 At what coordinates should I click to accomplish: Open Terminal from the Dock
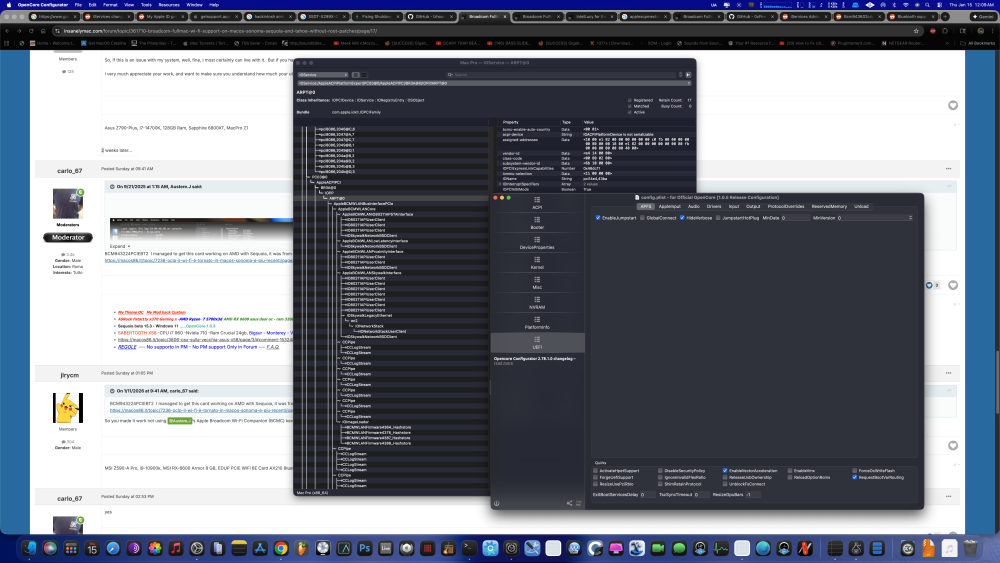coord(469,548)
